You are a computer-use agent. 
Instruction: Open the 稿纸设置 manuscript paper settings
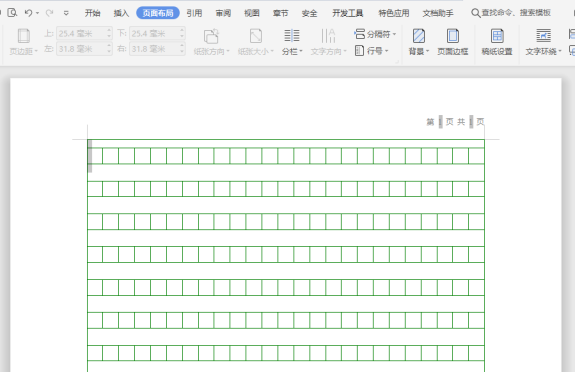pos(497,42)
